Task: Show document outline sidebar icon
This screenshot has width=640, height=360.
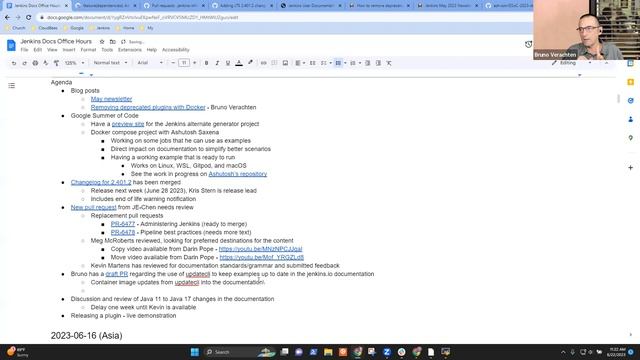Action: click(x=11, y=85)
